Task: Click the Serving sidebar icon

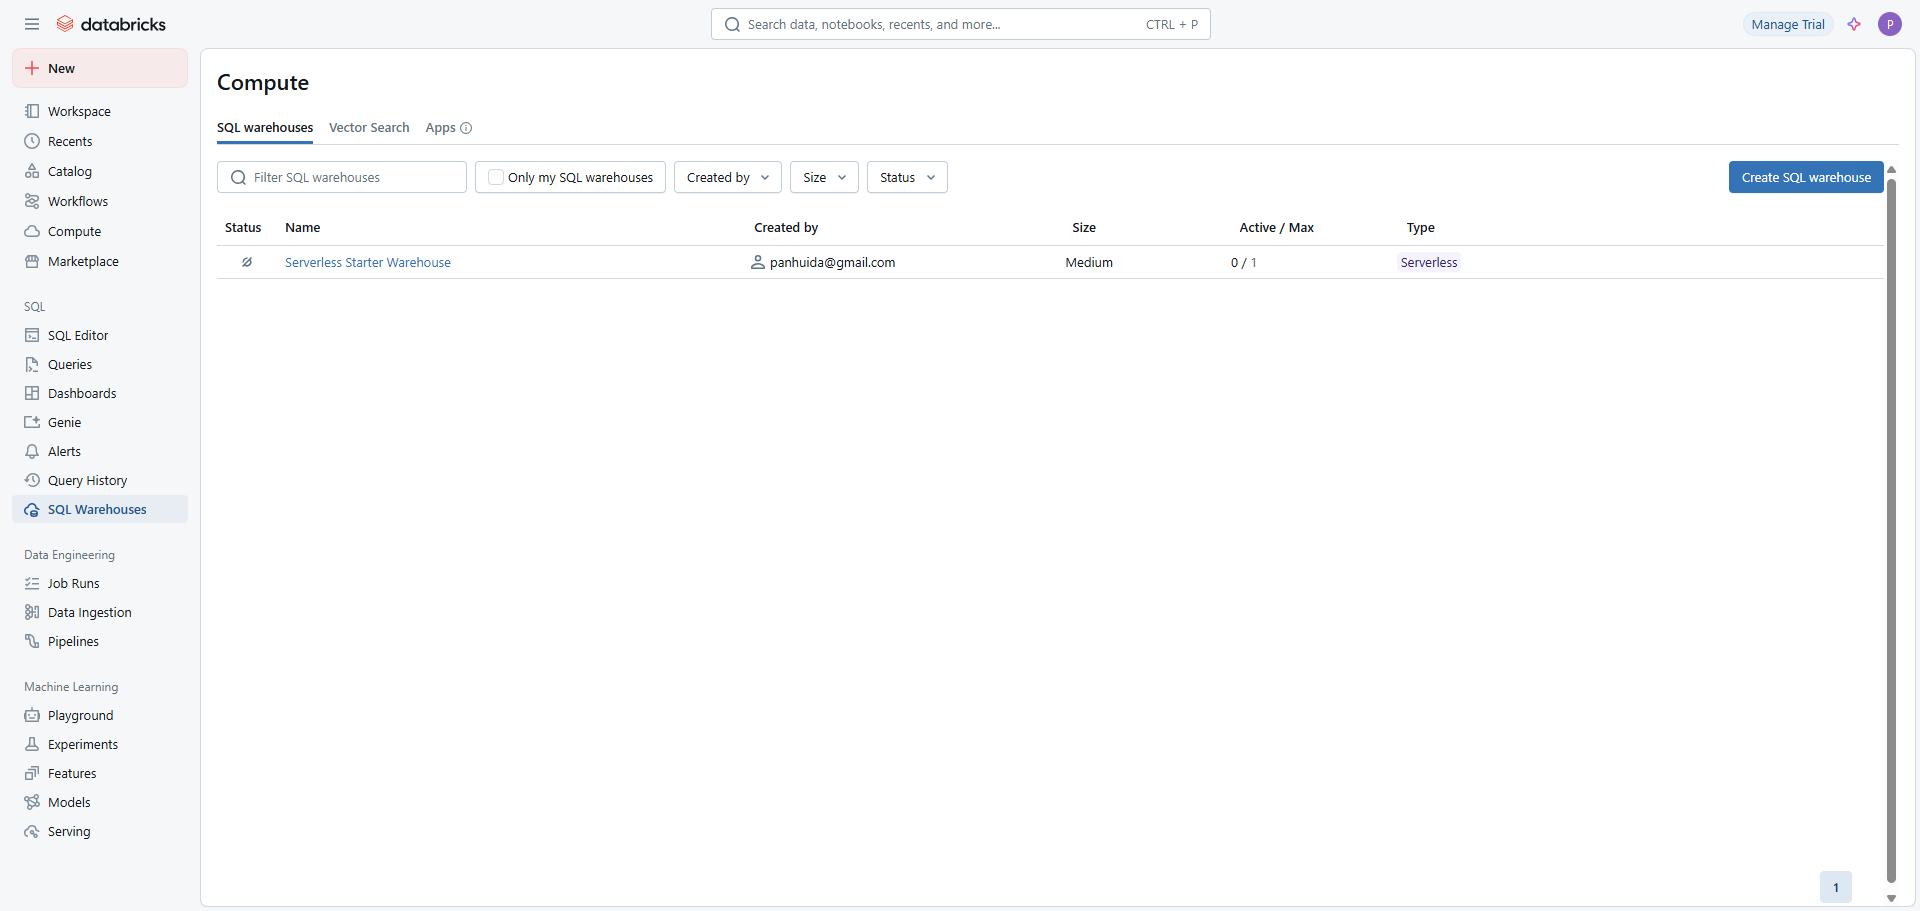Action: (x=32, y=831)
